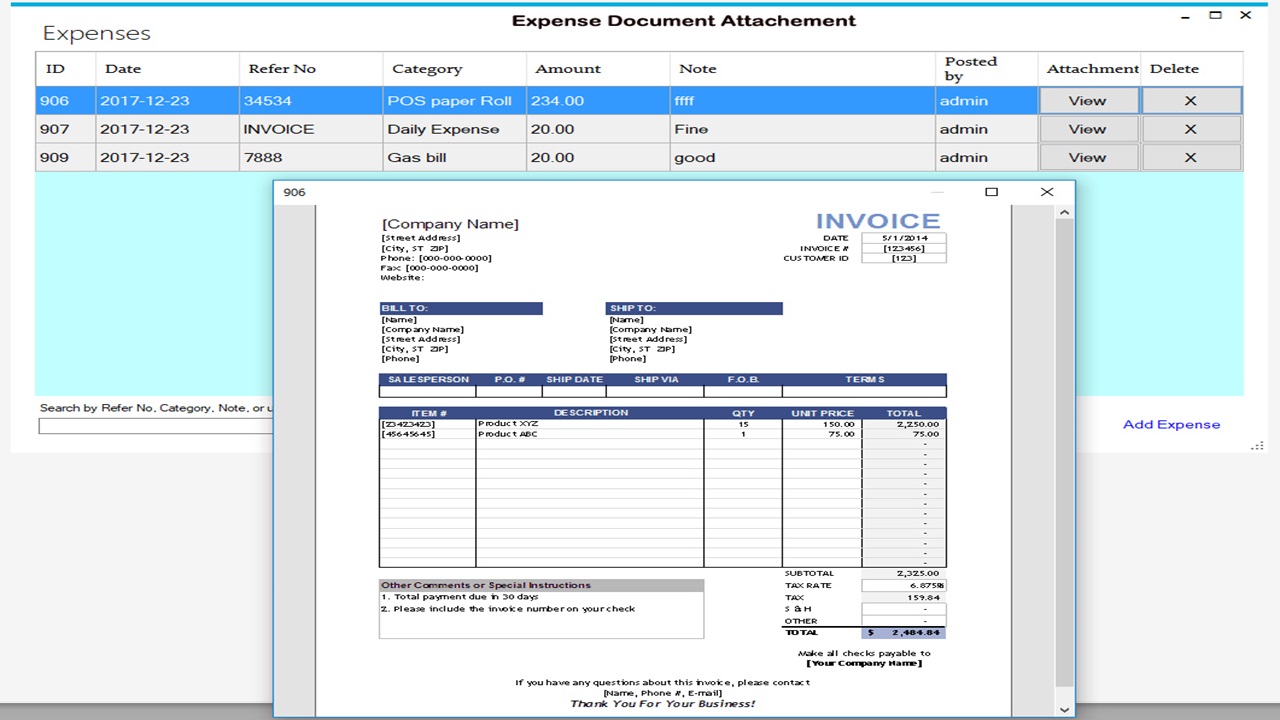1280x720 pixels.
Task: Sort expenses by the Amount column
Action: pos(568,68)
